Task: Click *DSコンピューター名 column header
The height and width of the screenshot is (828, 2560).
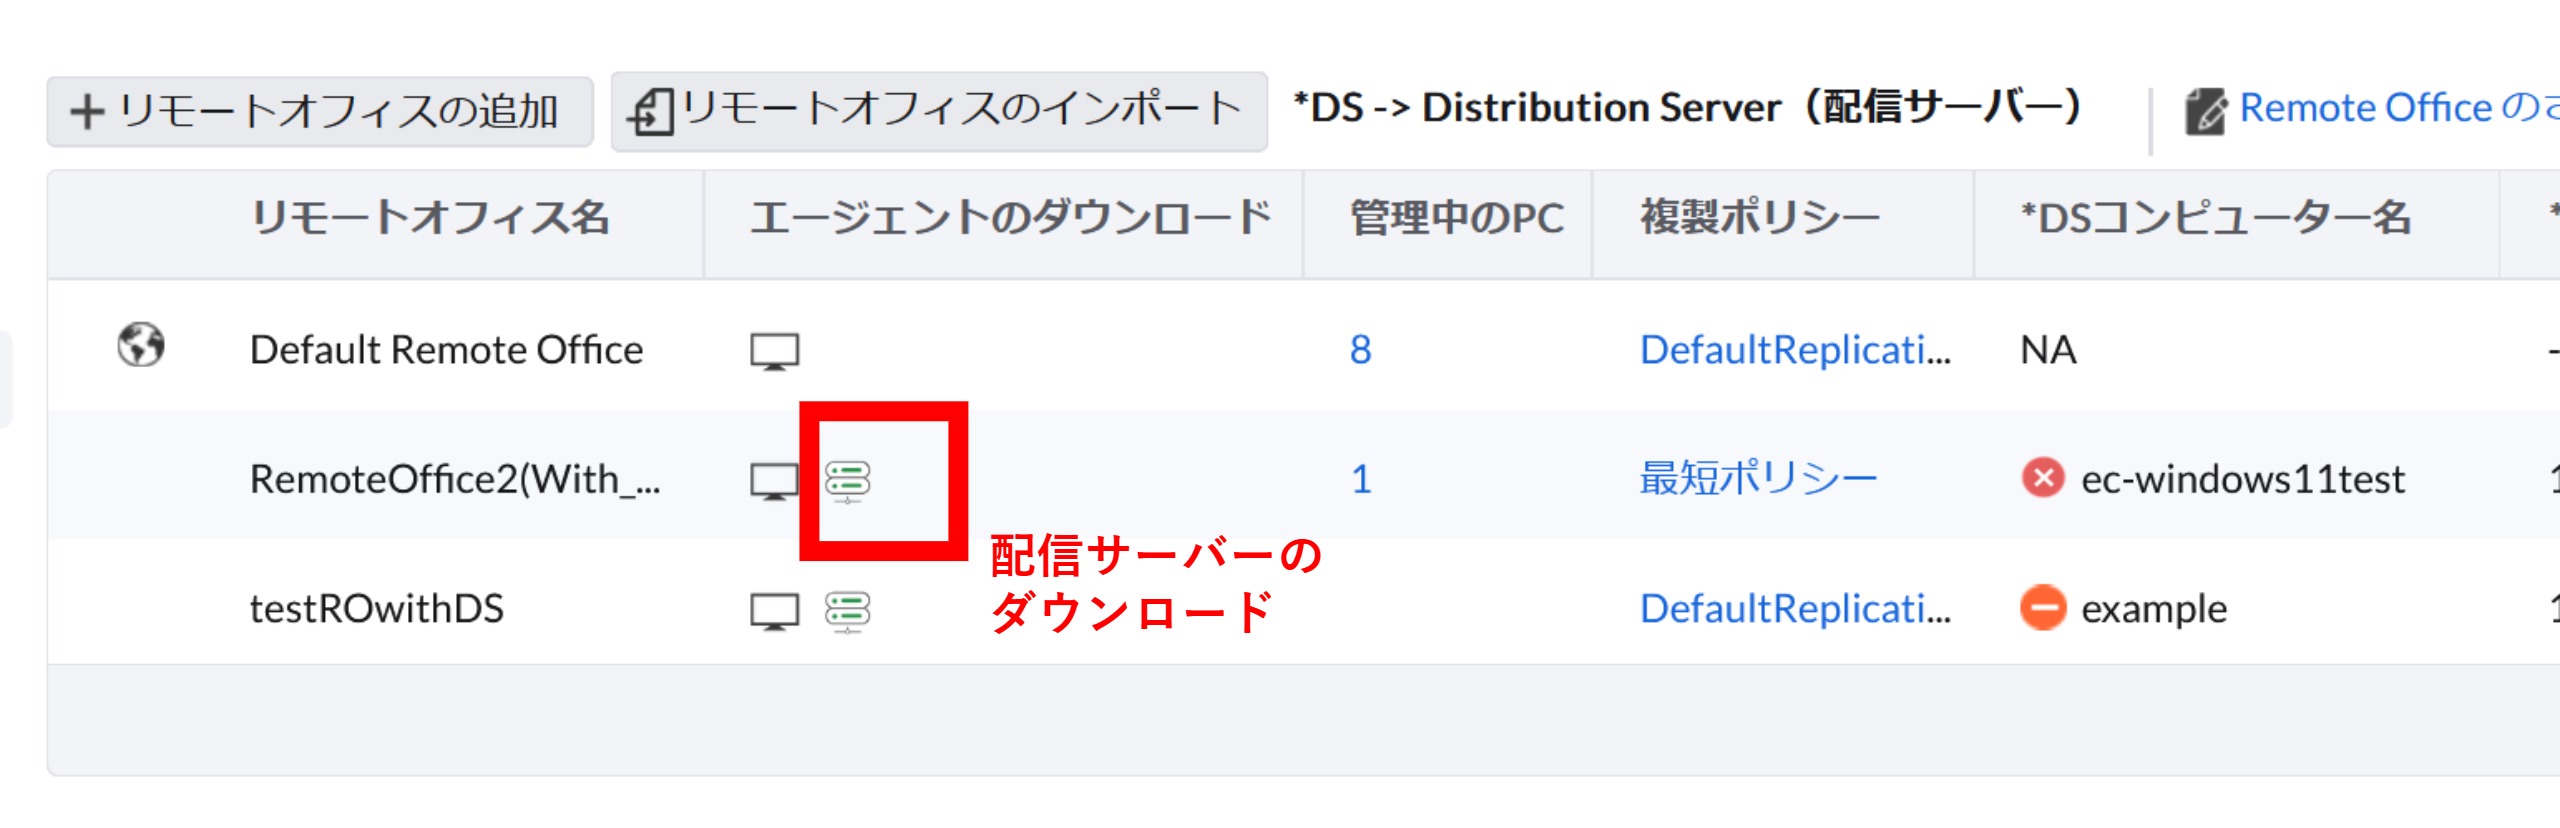Action: click(x=2215, y=218)
